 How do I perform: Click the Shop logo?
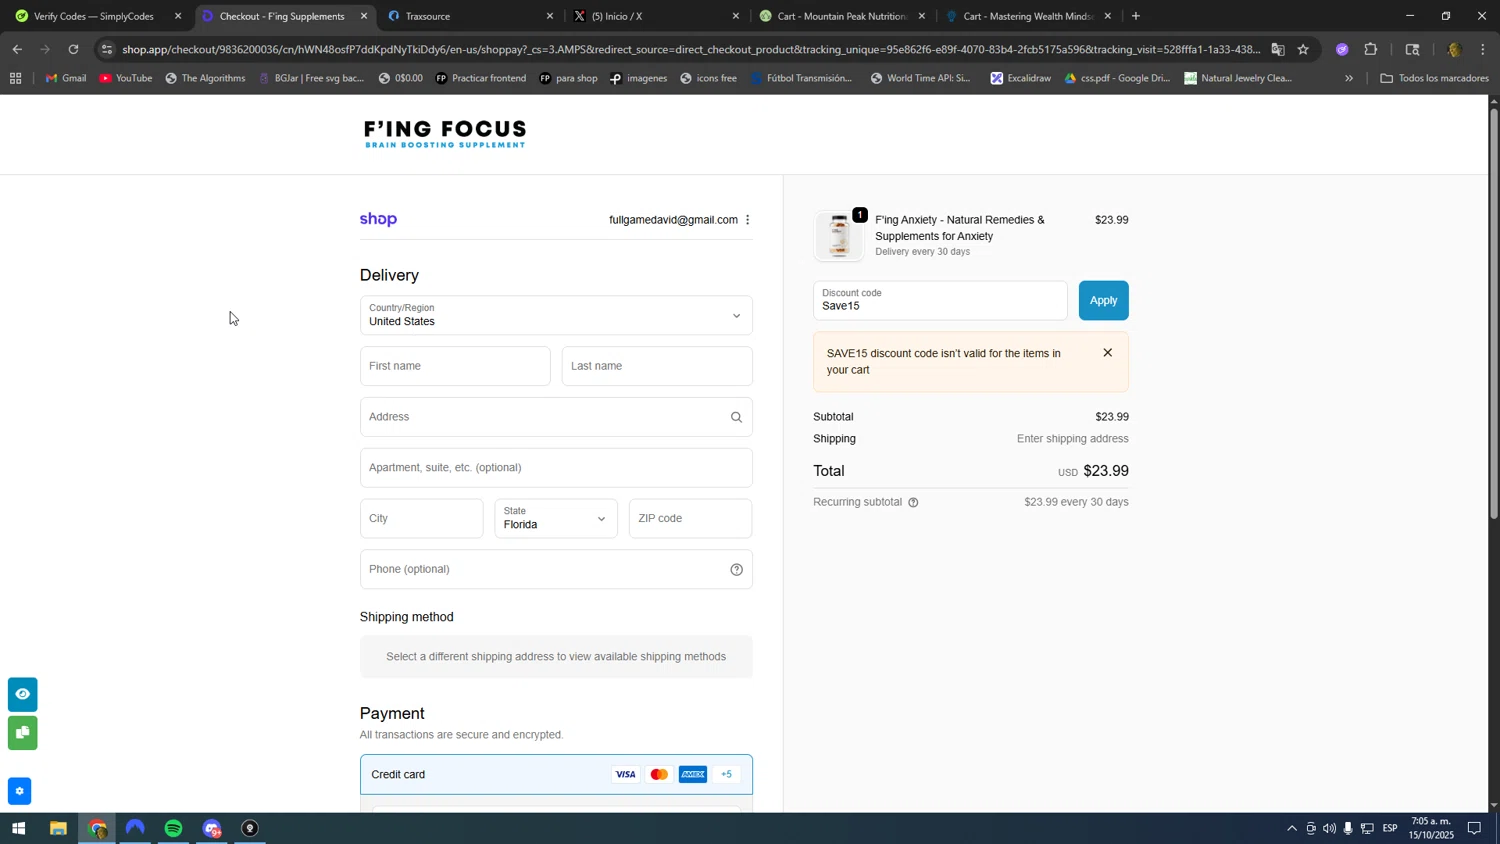[378, 220]
